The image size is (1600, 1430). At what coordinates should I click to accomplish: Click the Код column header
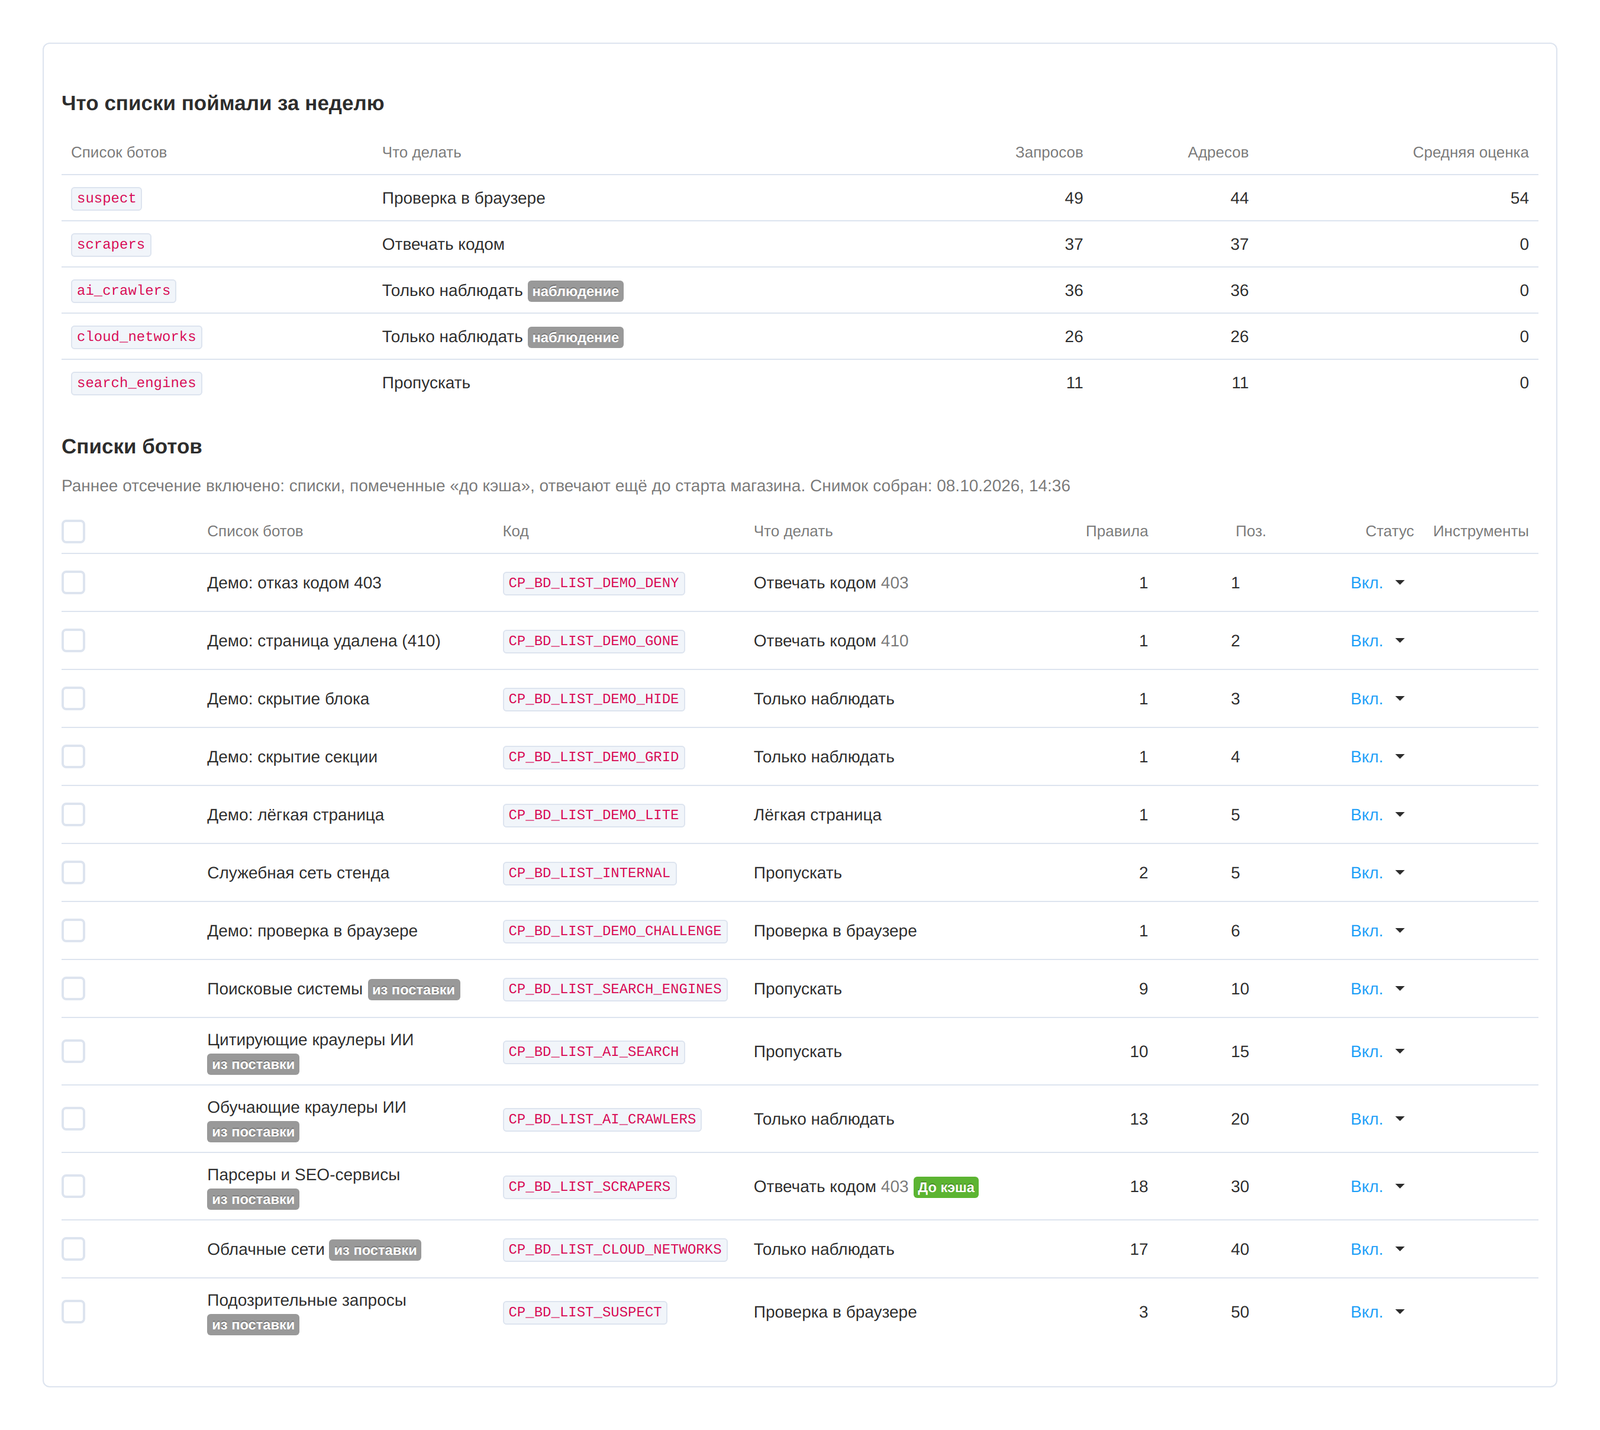coord(516,531)
